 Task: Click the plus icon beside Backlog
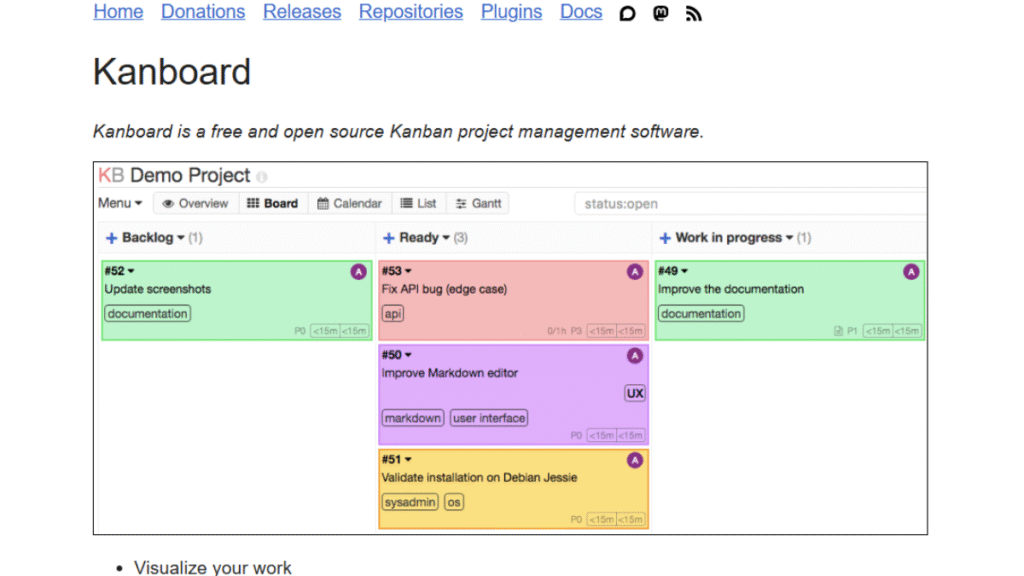(111, 238)
